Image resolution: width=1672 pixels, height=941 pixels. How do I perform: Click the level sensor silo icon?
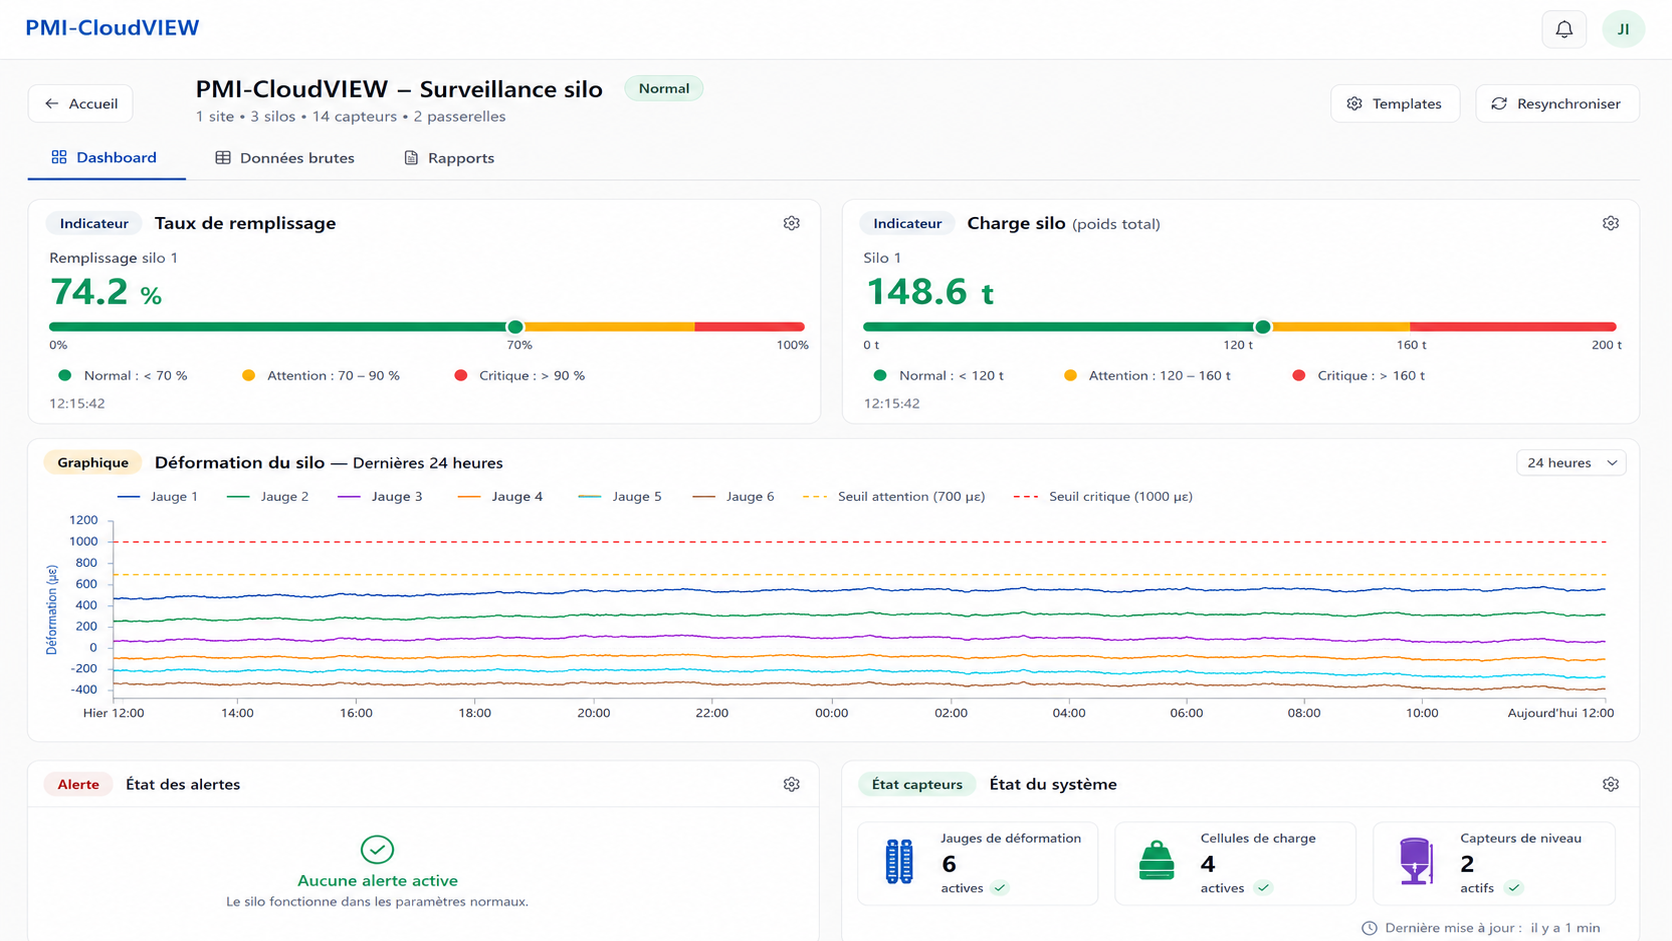(x=1415, y=861)
